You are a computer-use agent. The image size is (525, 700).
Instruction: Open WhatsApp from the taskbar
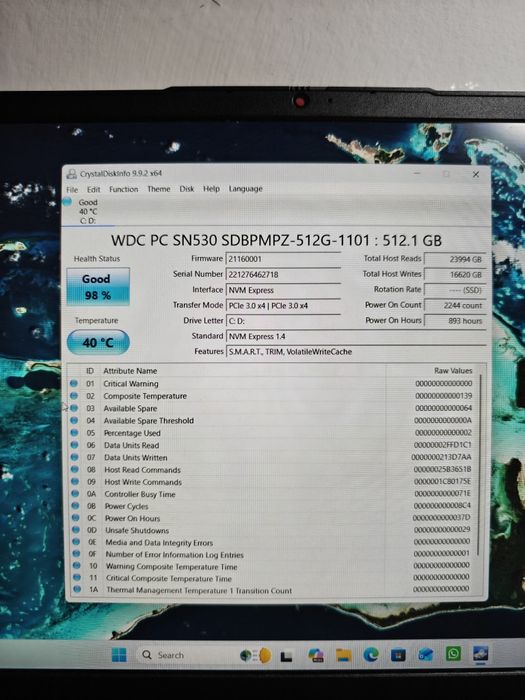pos(453,654)
